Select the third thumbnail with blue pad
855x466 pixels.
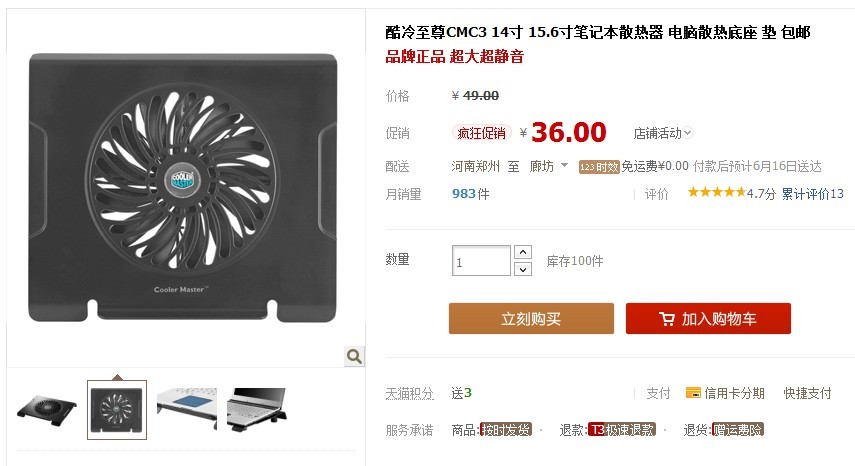[x=186, y=409]
